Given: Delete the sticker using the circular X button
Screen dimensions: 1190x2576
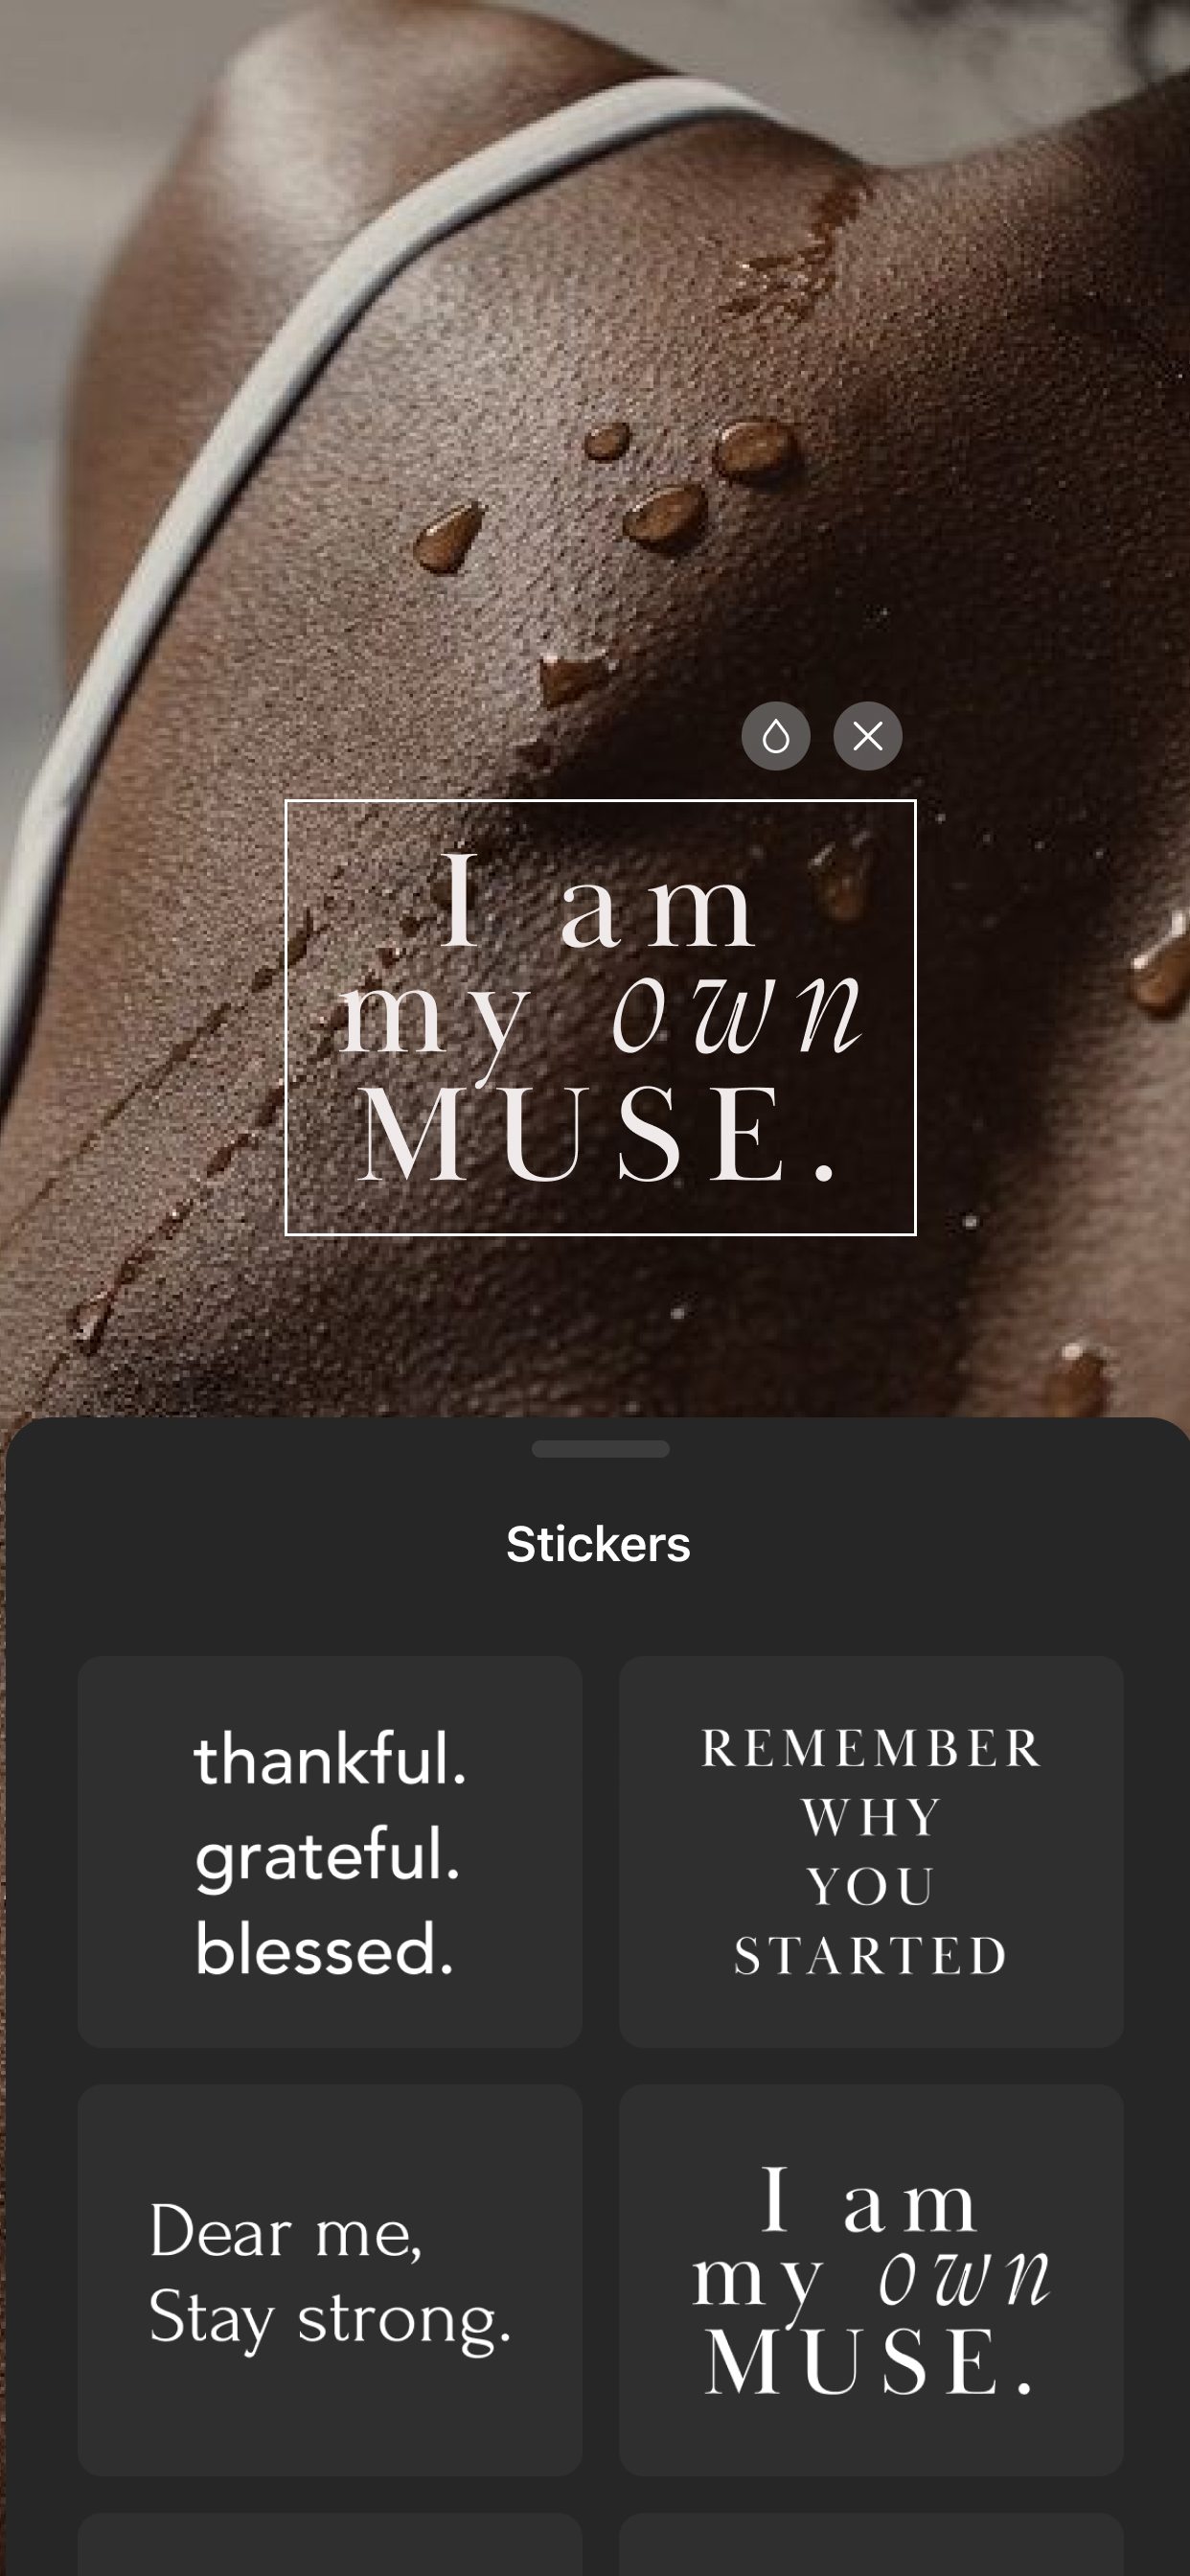Looking at the screenshot, I should click(x=867, y=736).
